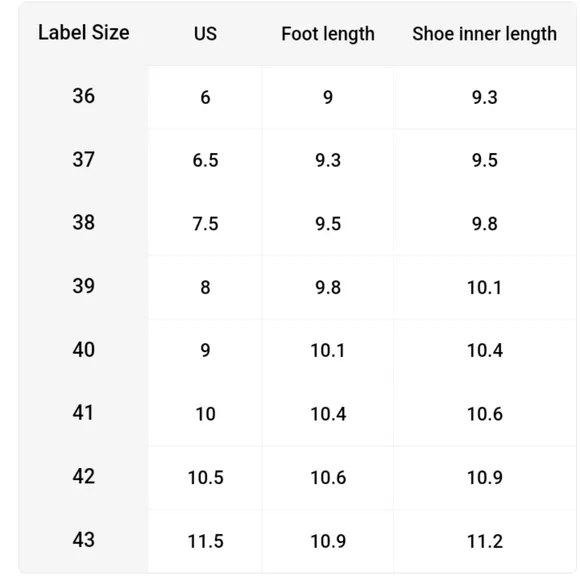Click US size 10.5 cell
This screenshot has height=580, width=580.
(205, 478)
